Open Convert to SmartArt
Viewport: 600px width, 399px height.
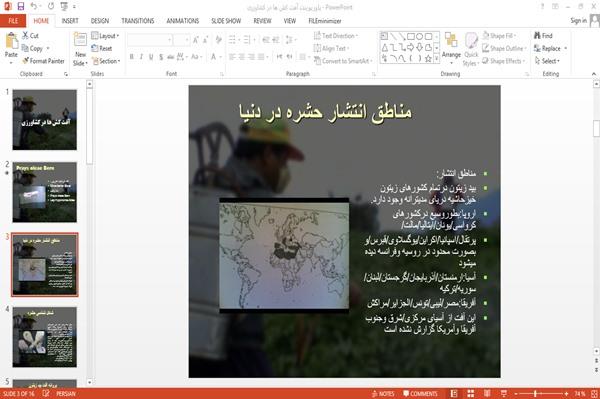click(x=343, y=61)
